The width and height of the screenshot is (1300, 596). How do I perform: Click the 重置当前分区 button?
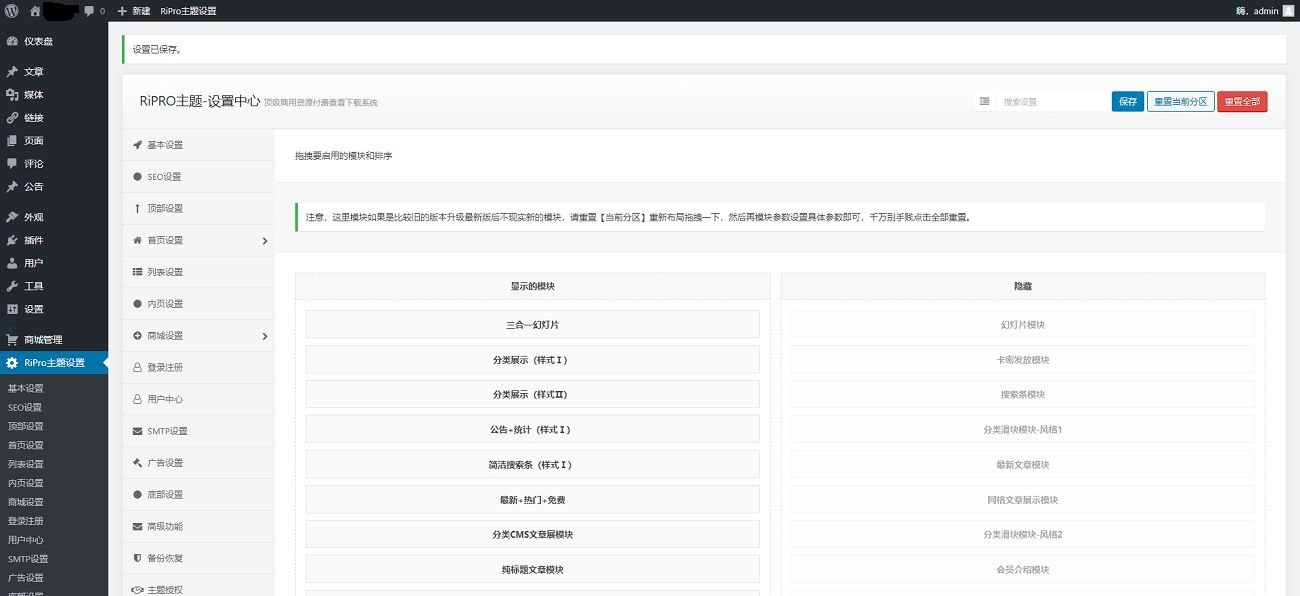coord(1181,102)
